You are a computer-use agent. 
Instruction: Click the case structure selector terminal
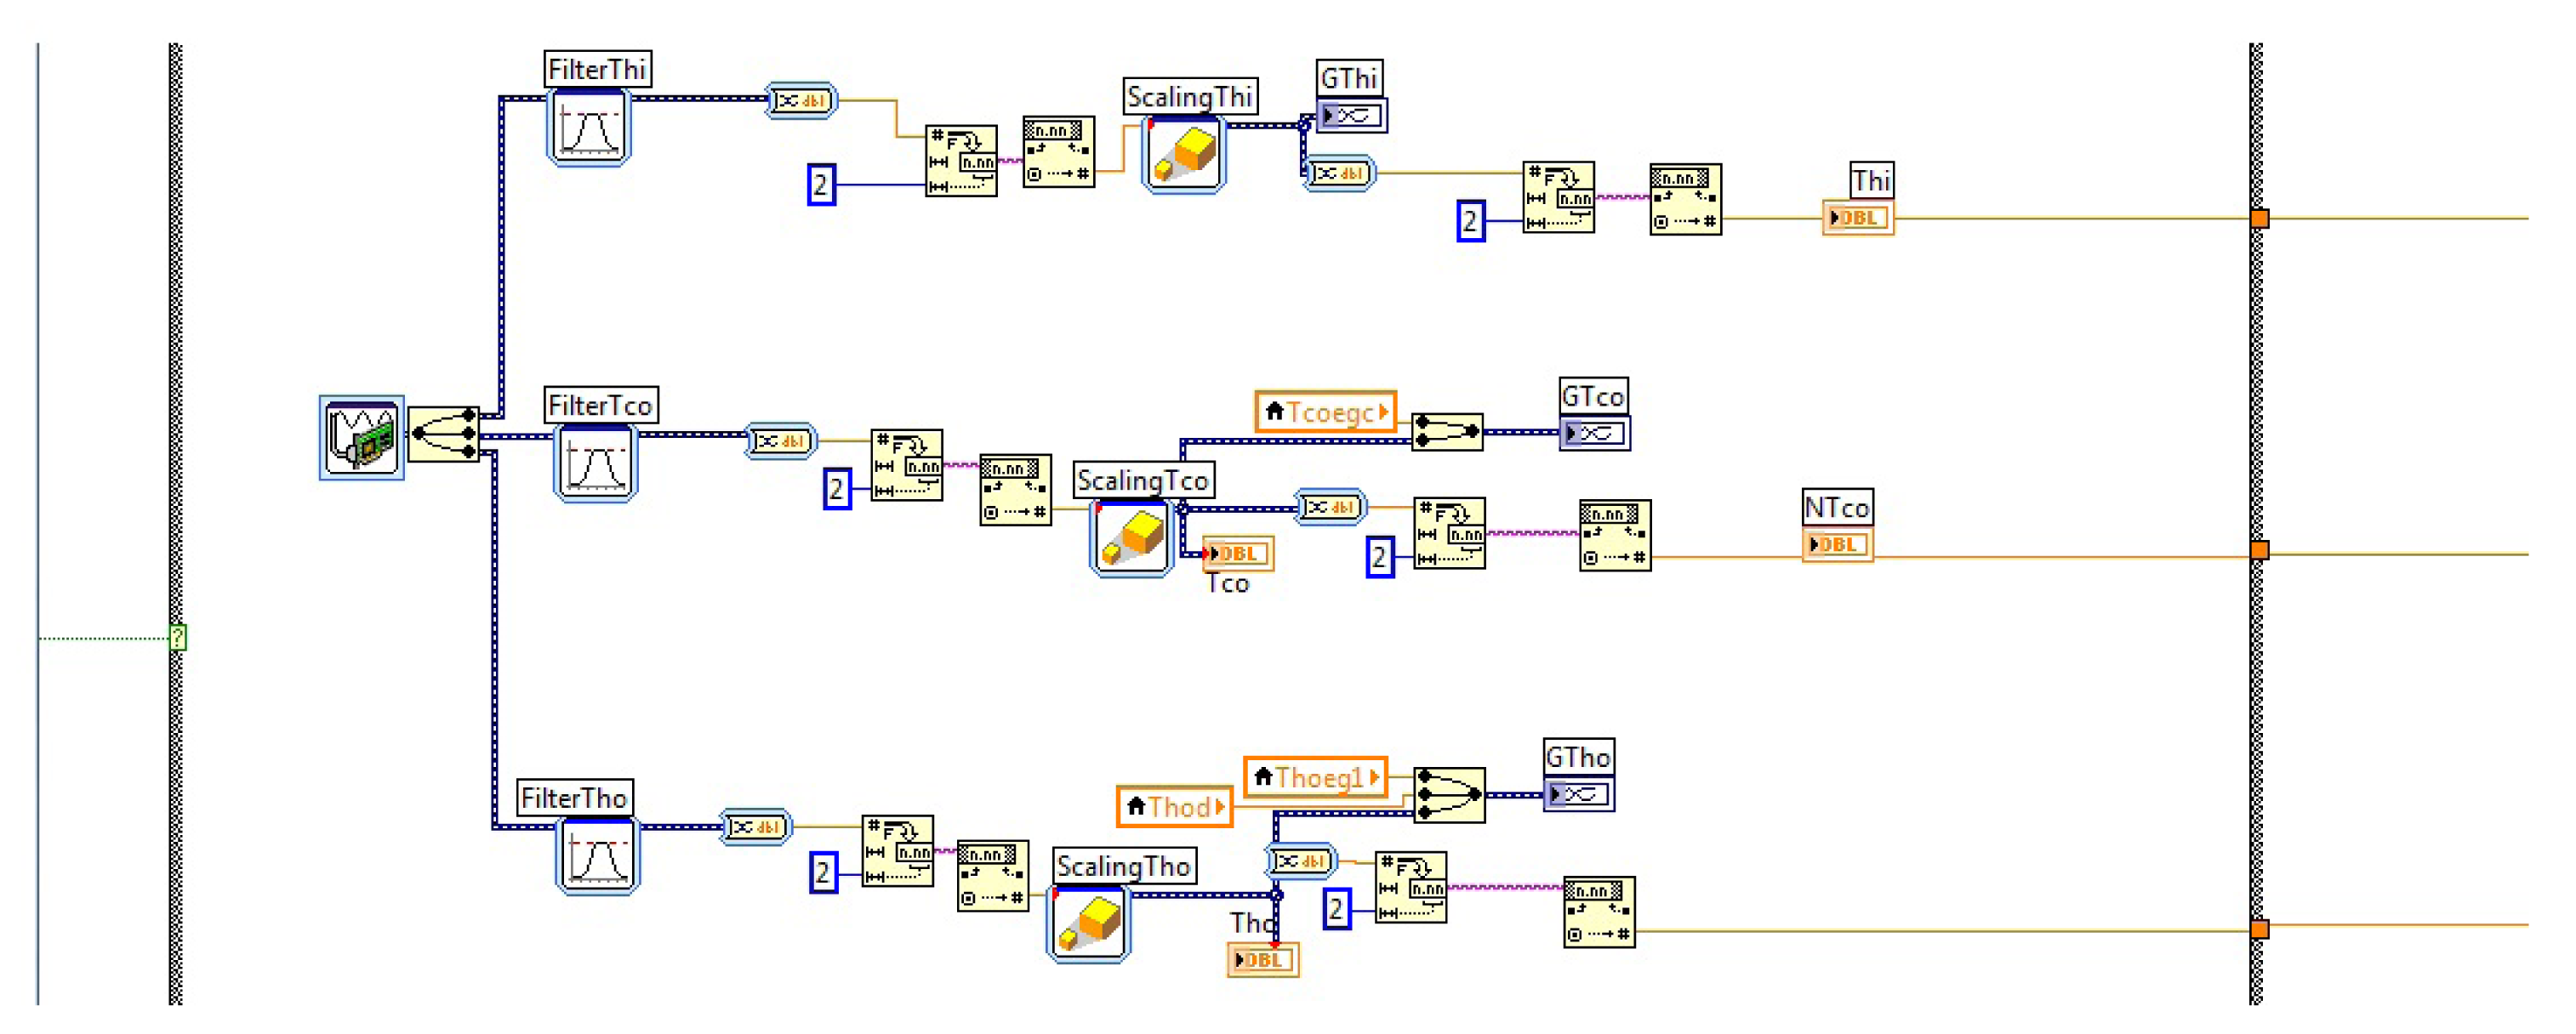pyautogui.click(x=177, y=637)
